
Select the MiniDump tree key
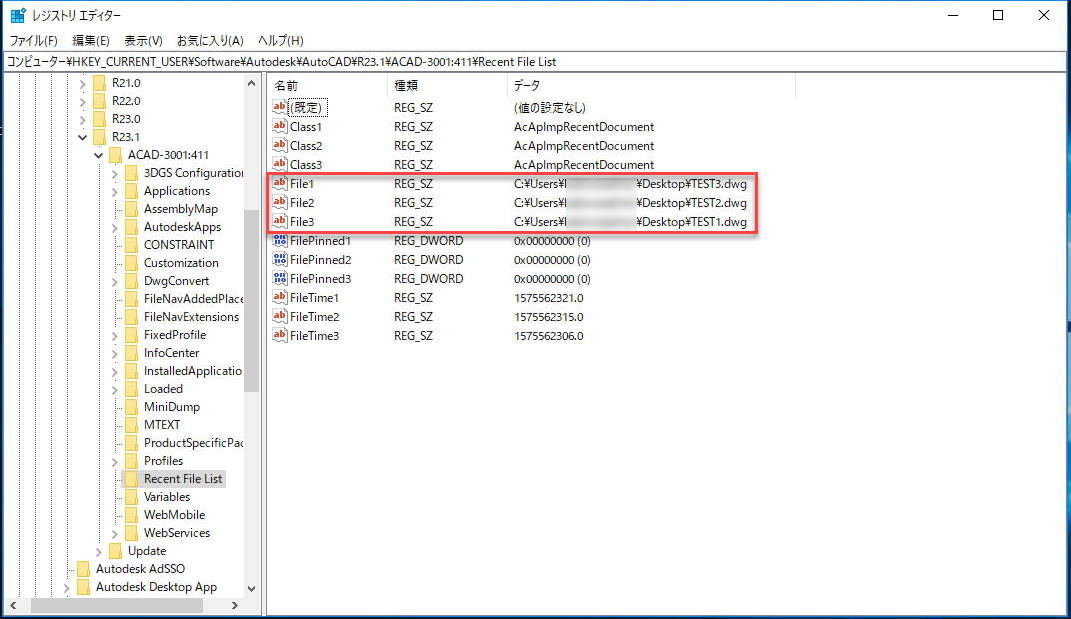(x=172, y=407)
